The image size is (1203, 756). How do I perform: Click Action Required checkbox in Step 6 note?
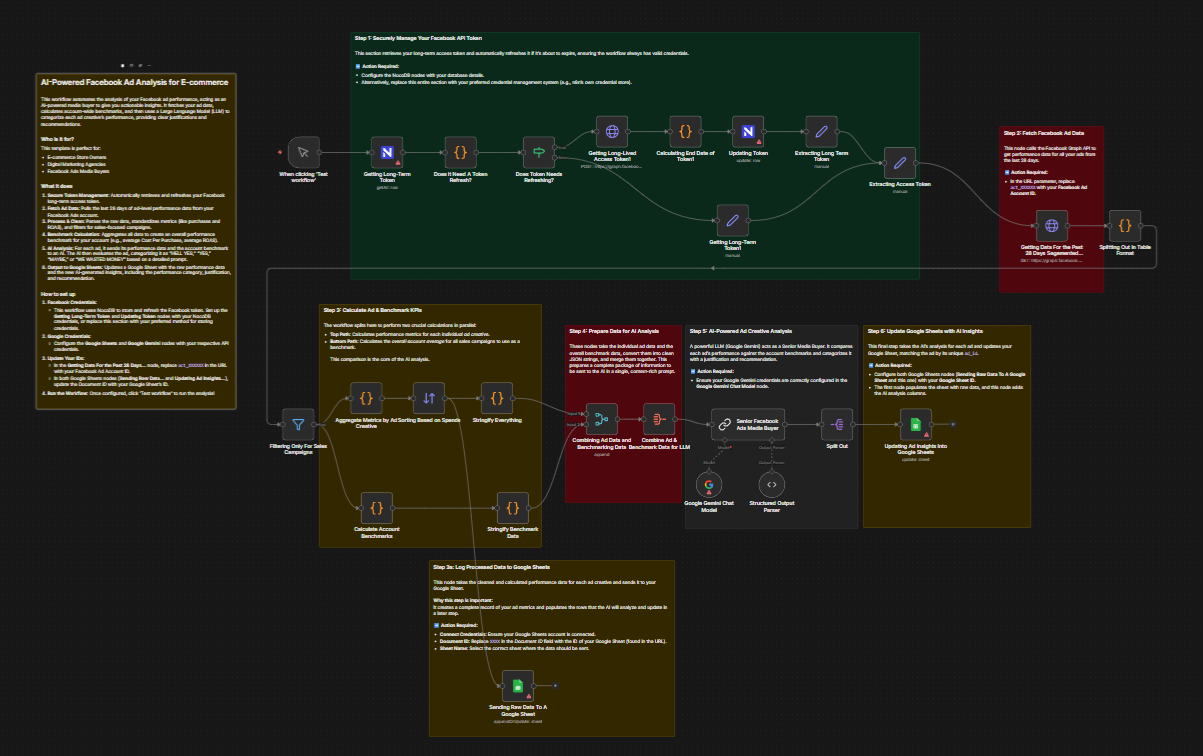click(870, 366)
